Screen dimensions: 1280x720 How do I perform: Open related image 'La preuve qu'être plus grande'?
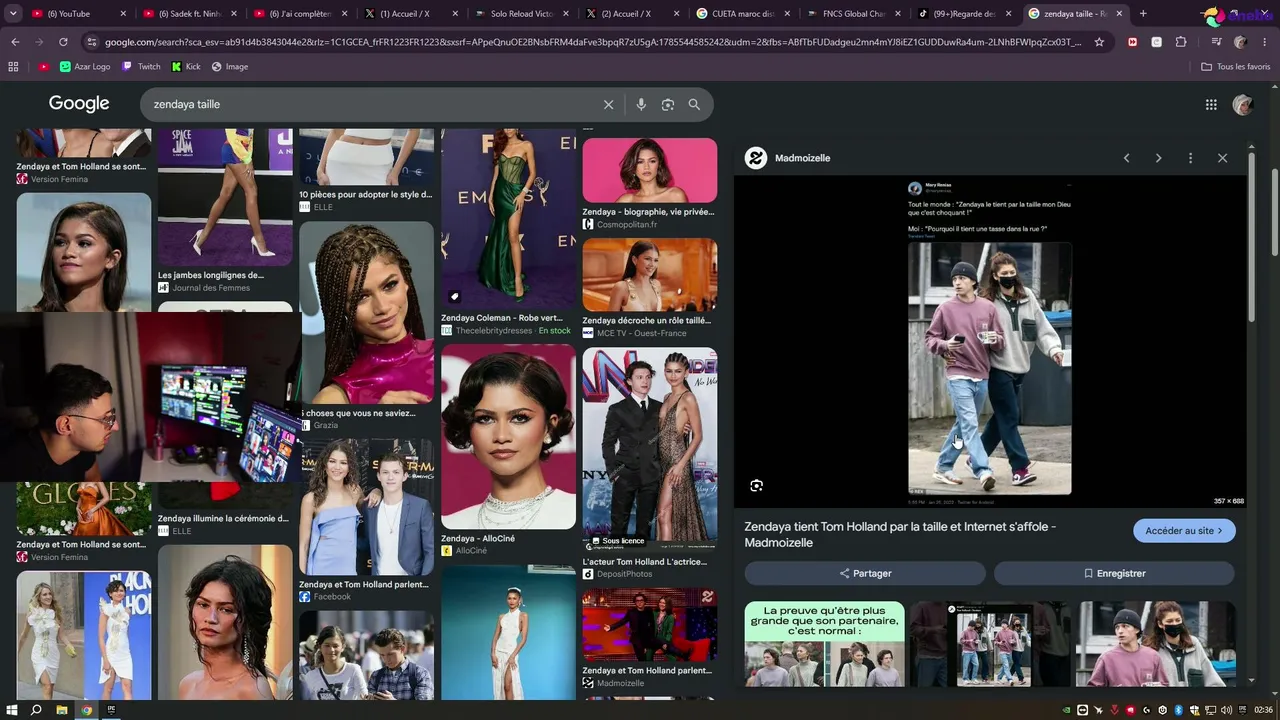[x=824, y=644]
